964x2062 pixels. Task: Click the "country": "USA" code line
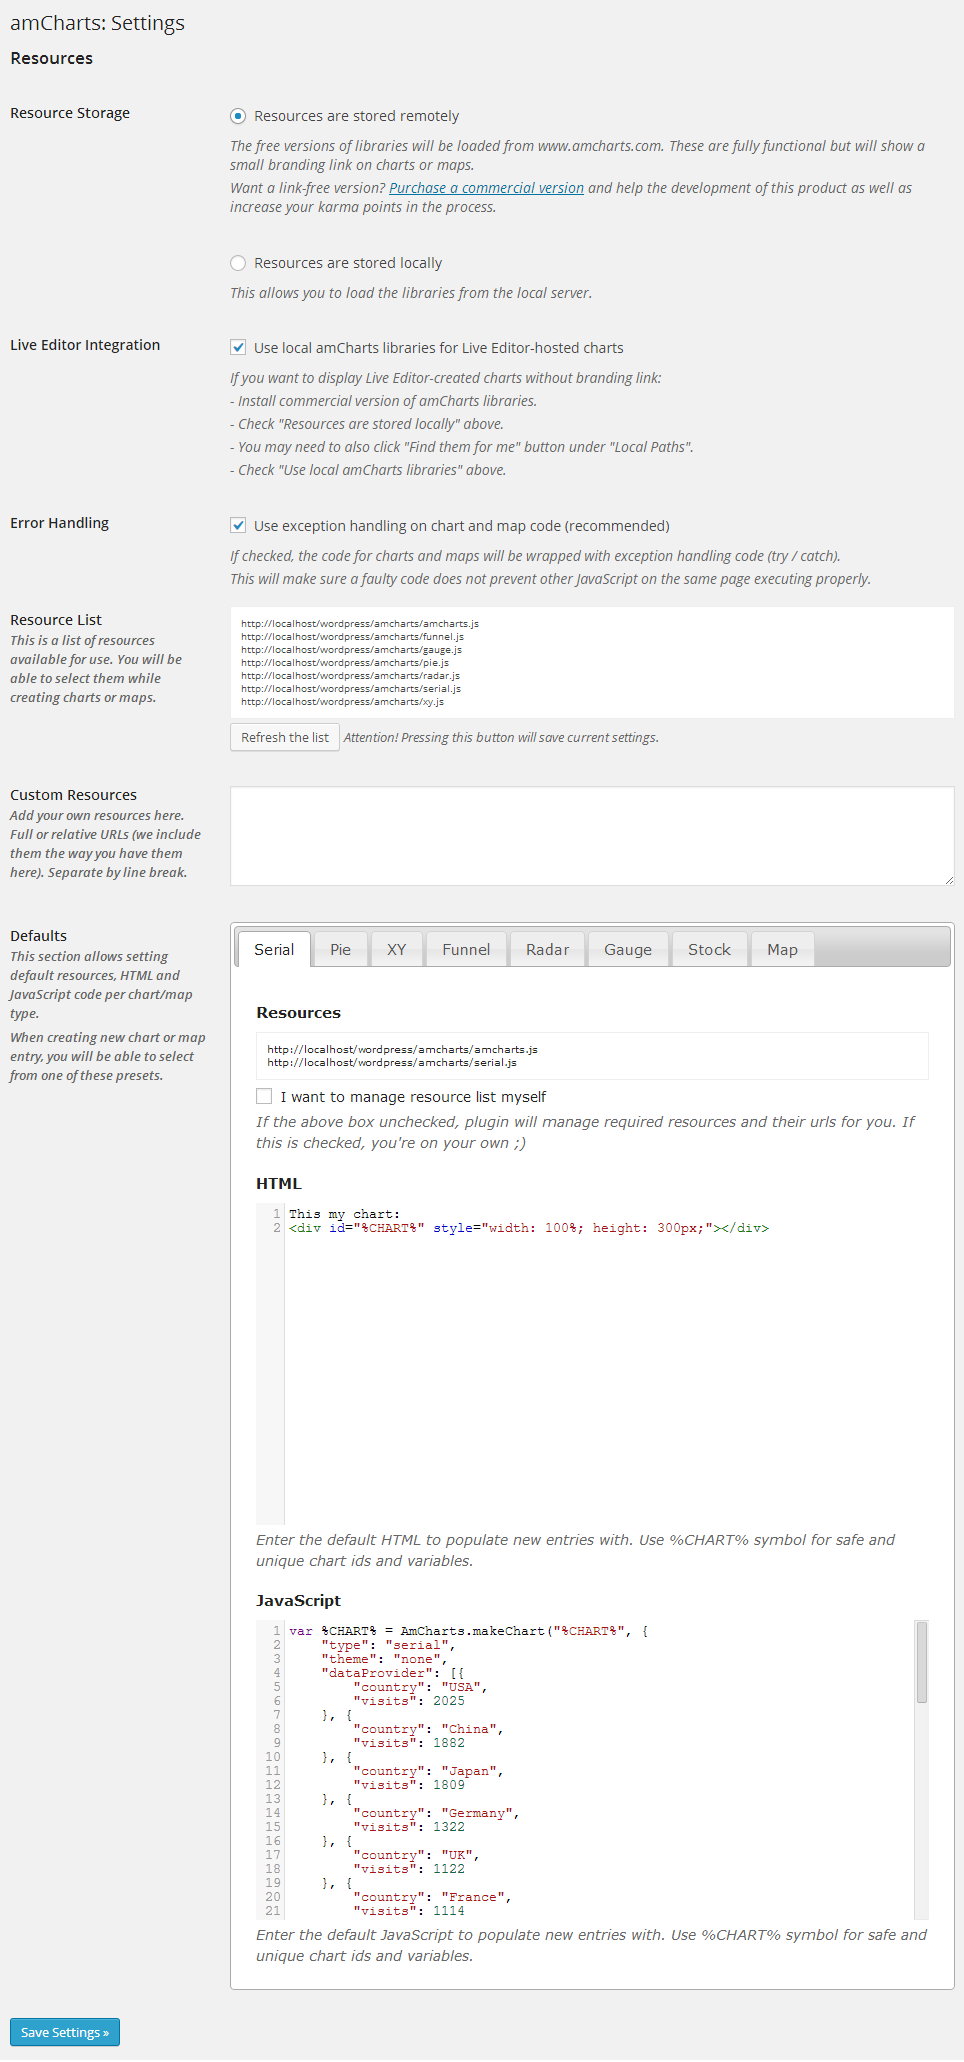(420, 1687)
